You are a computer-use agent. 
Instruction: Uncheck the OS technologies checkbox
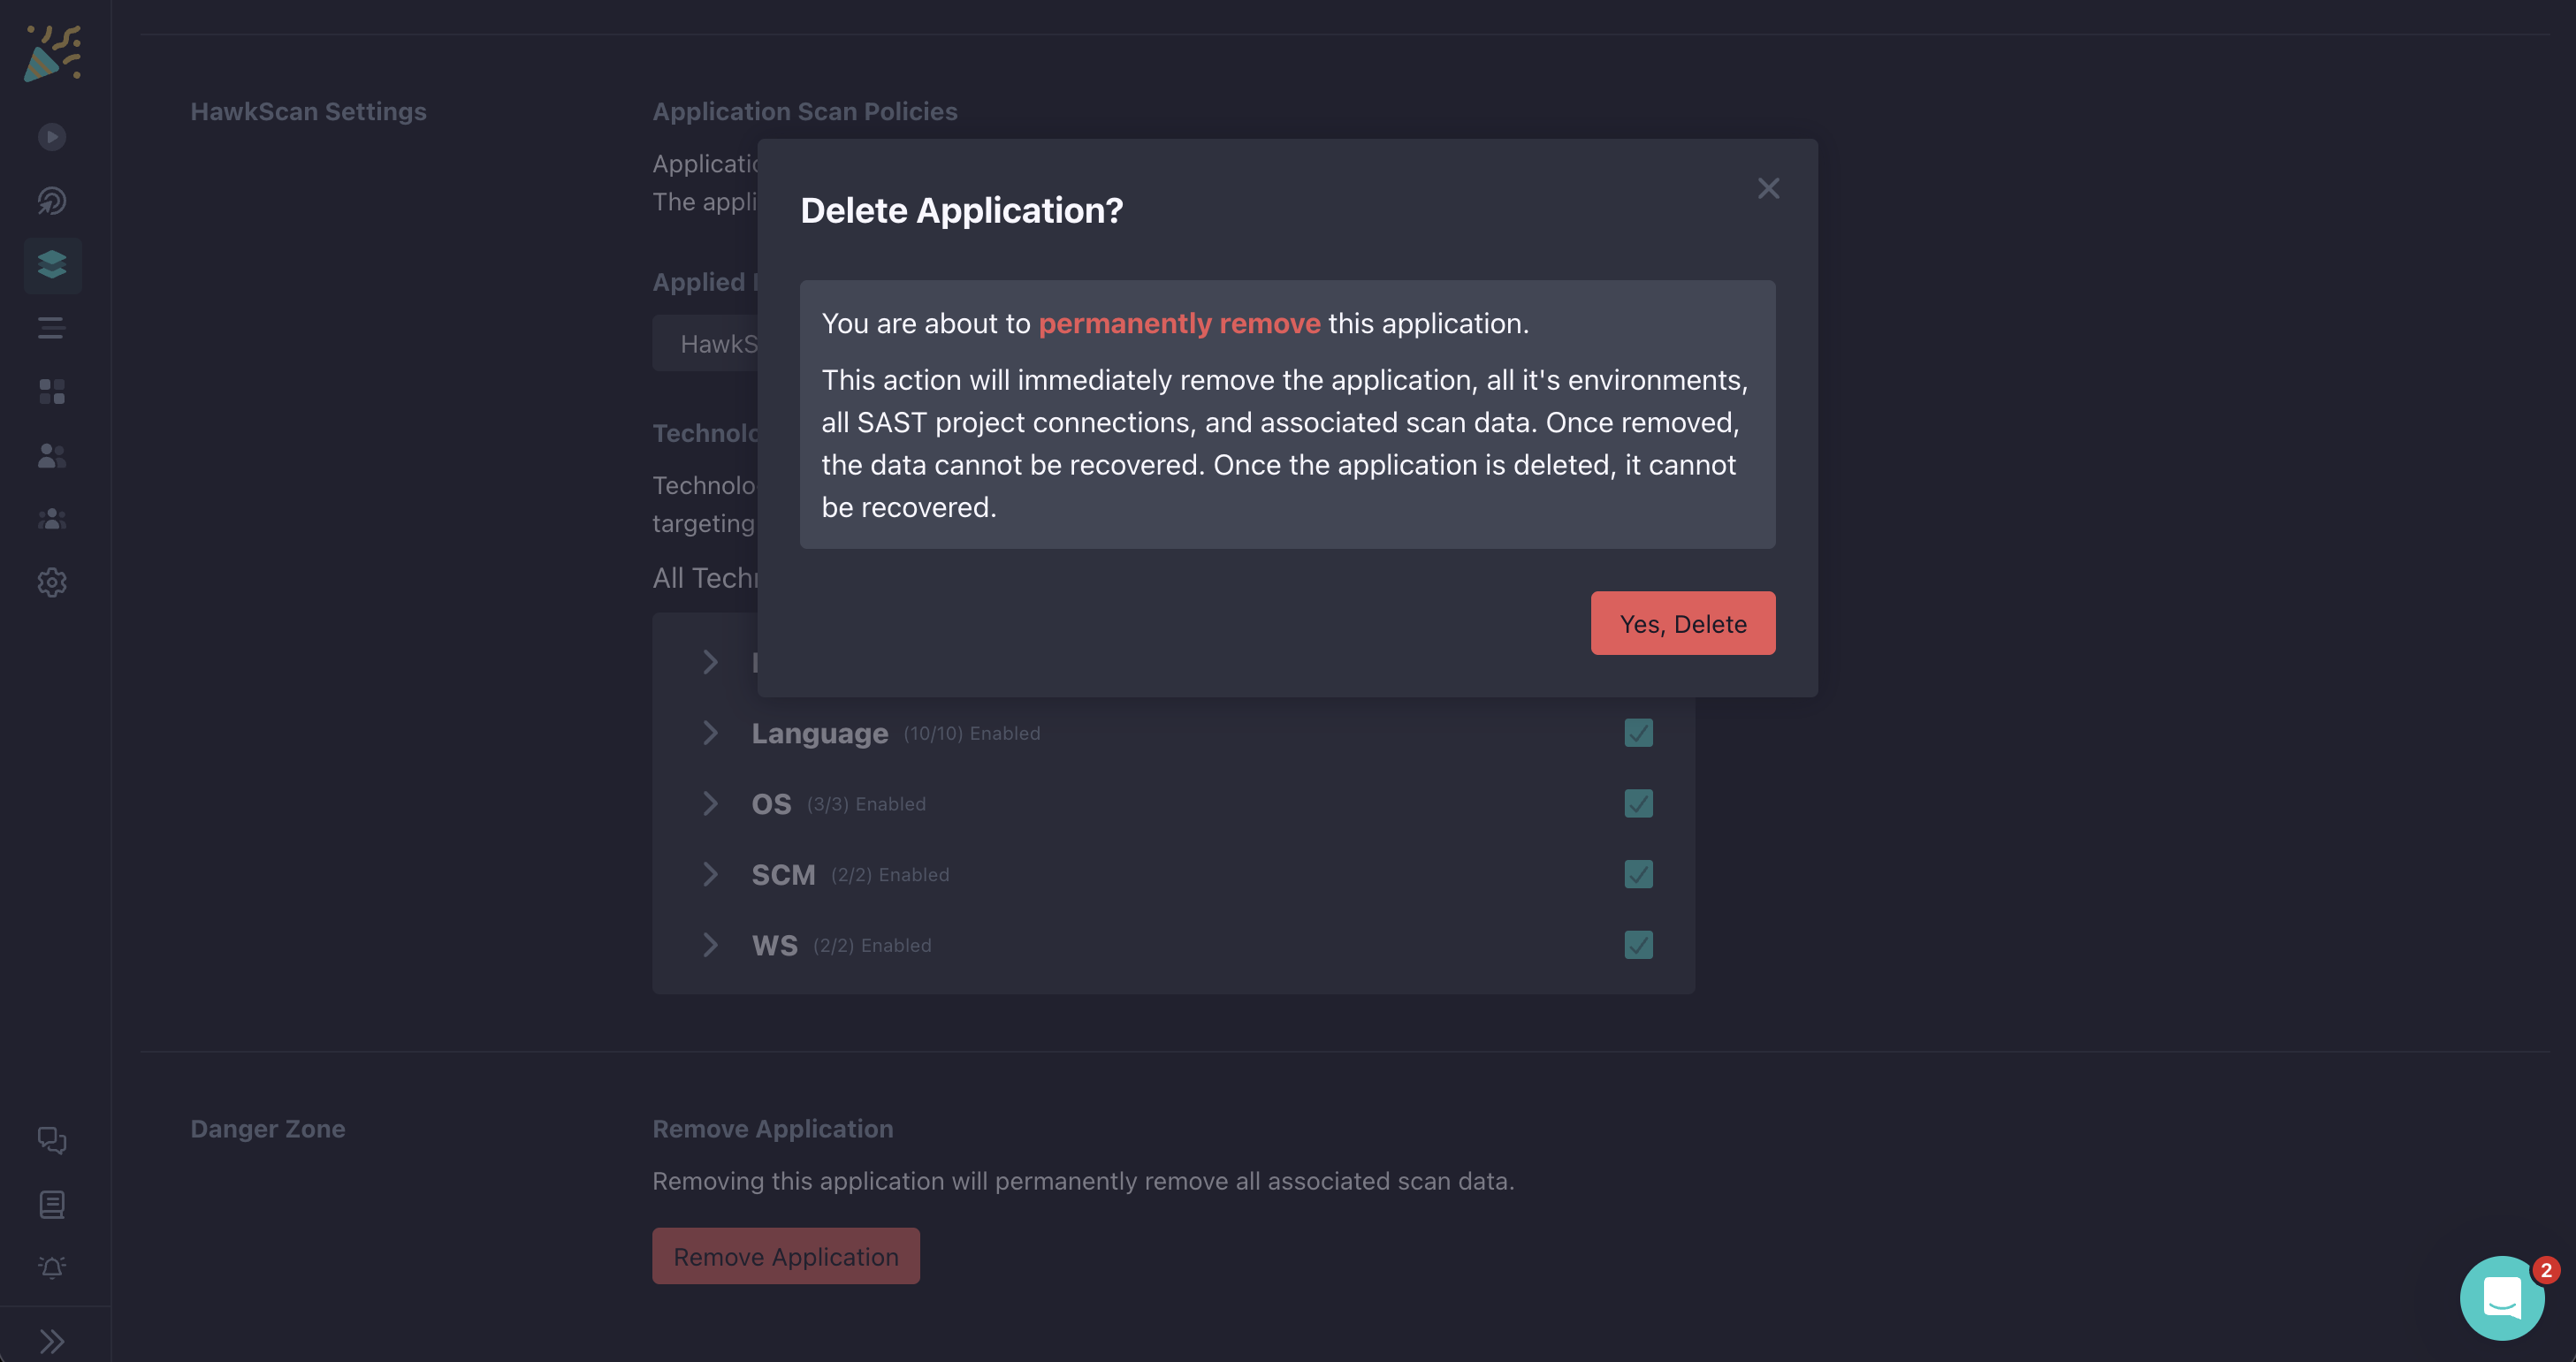click(x=1637, y=803)
